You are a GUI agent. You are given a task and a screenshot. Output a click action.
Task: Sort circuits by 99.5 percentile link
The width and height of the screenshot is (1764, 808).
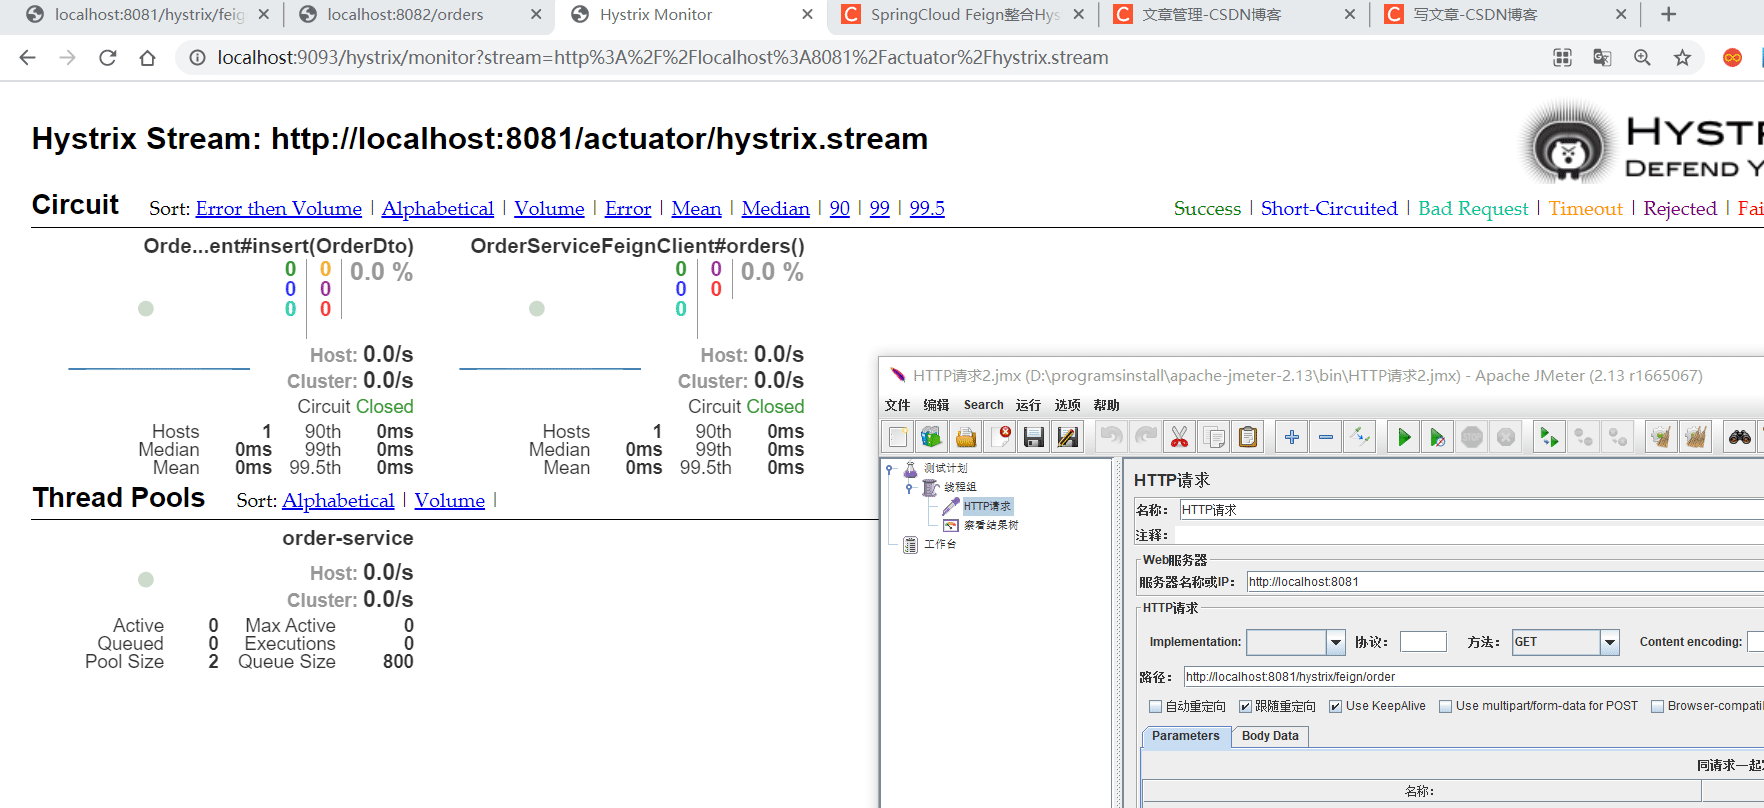pyautogui.click(x=927, y=208)
